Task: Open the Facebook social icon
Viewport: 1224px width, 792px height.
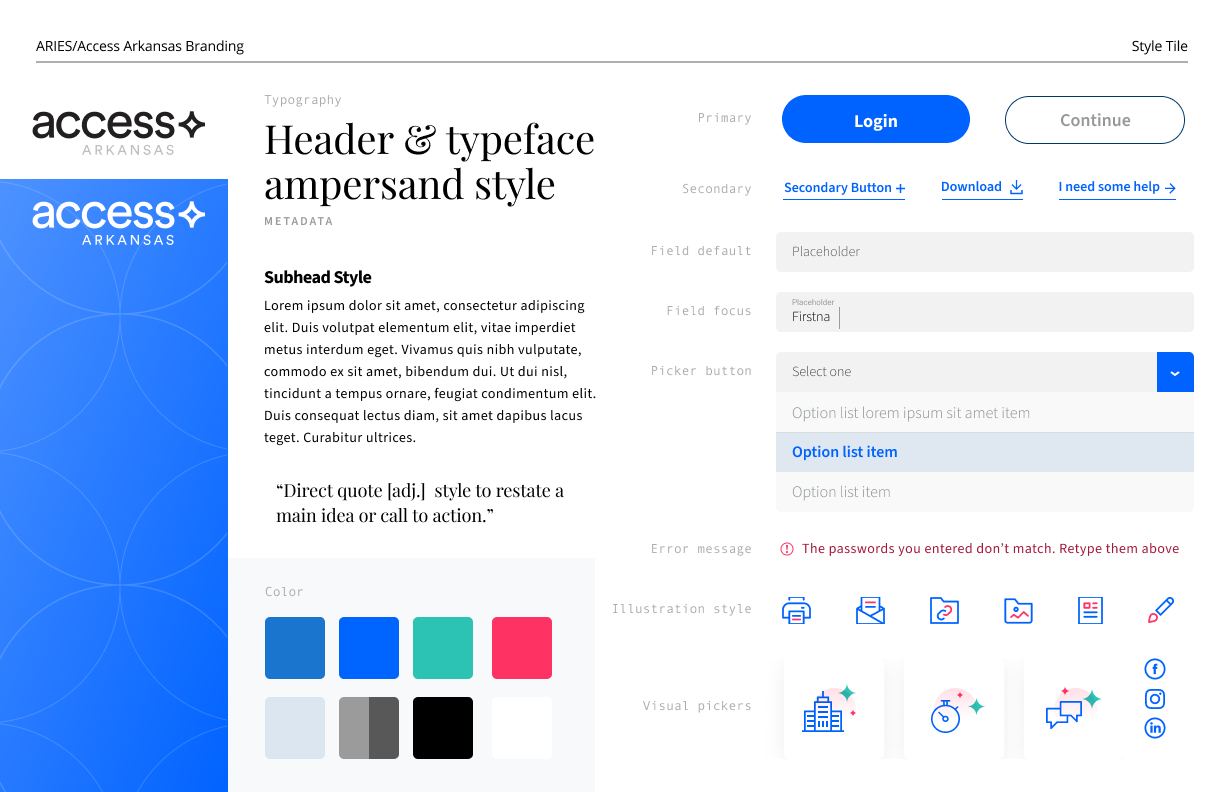Action: pos(1155,669)
